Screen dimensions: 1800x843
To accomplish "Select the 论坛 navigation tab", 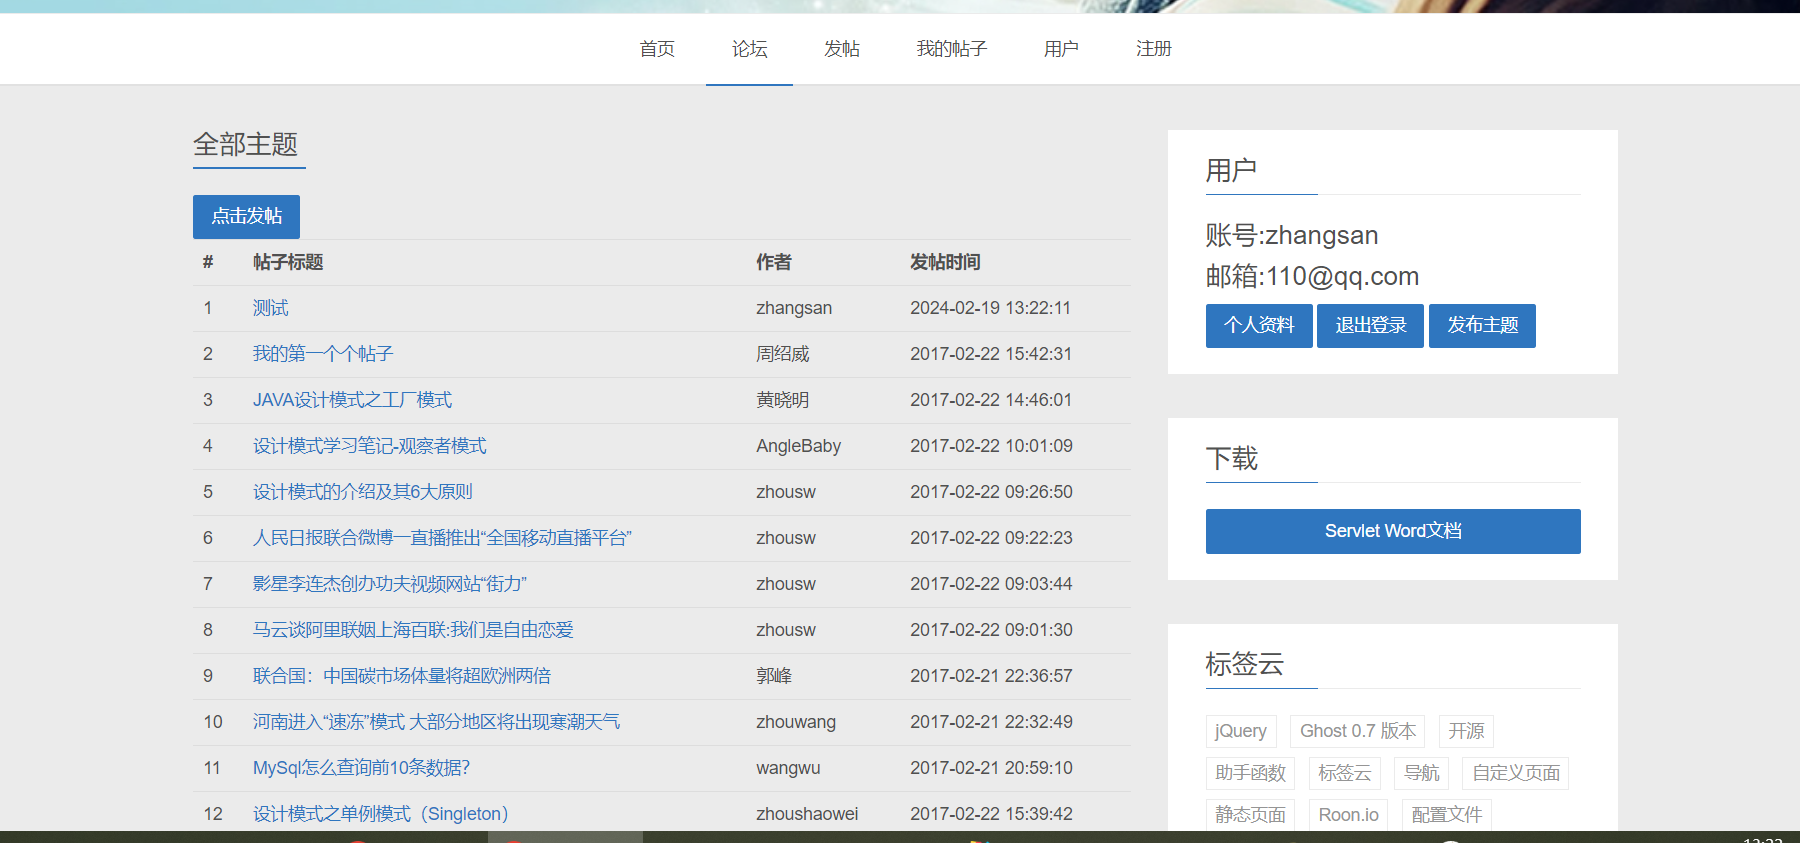I will [749, 49].
